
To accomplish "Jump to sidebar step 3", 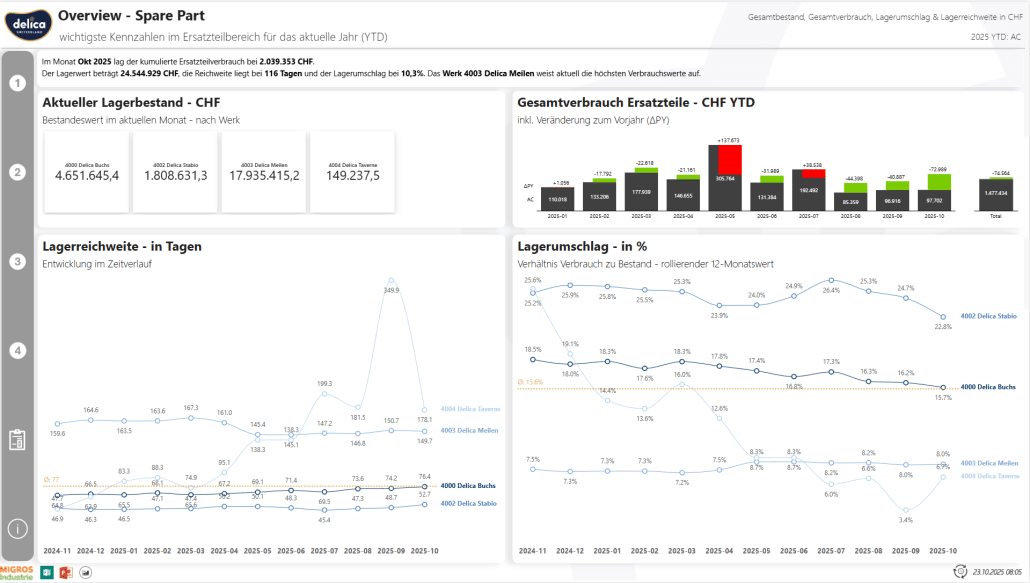I will 17,262.
